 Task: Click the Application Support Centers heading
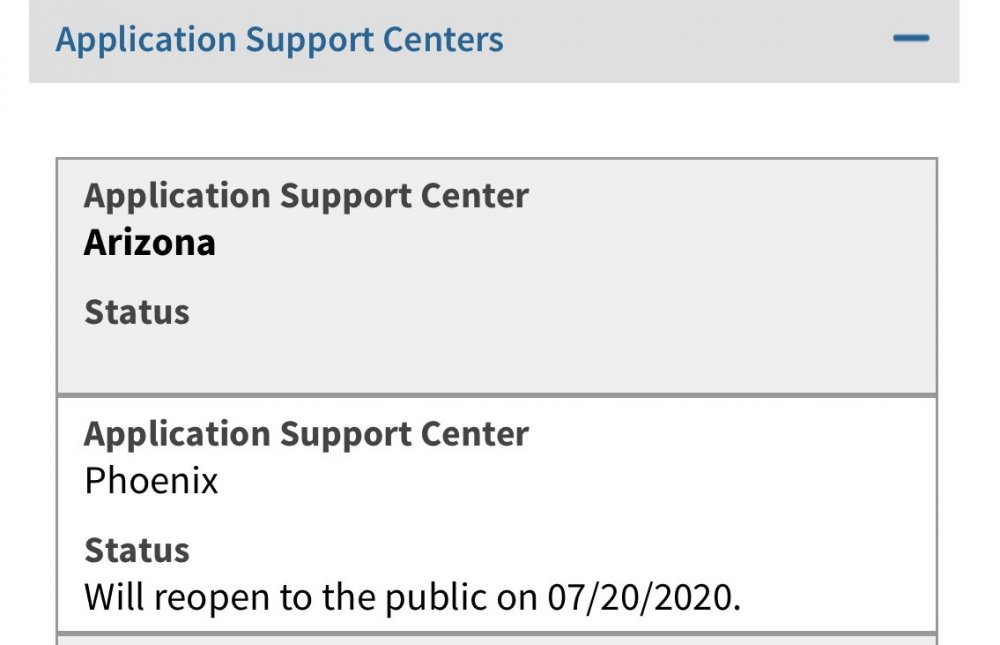point(279,40)
